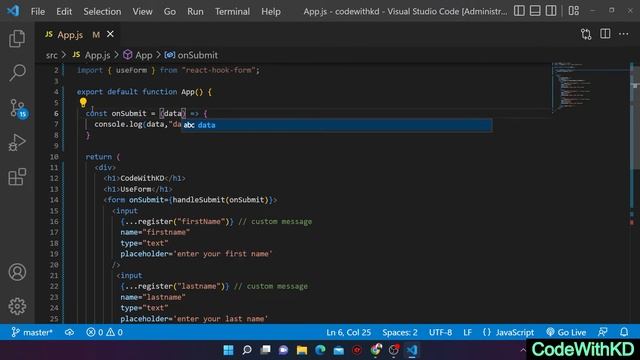640x360 pixels.
Task: Click the 'handleSubmit(onSubmit)' code text
Action: pos(220,200)
